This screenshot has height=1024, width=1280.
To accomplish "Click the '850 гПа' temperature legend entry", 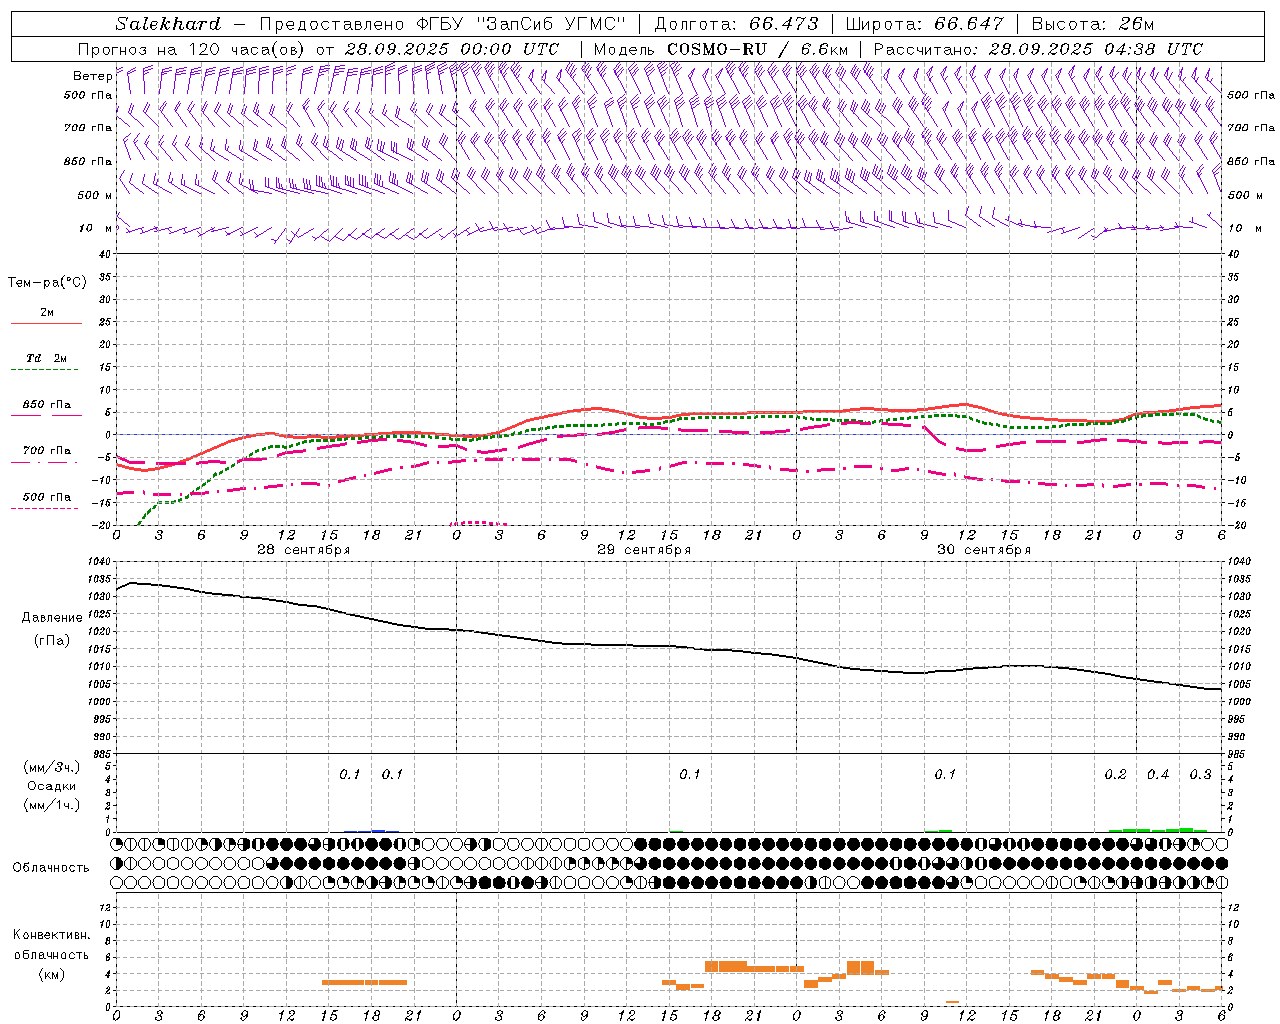I will [47, 405].
